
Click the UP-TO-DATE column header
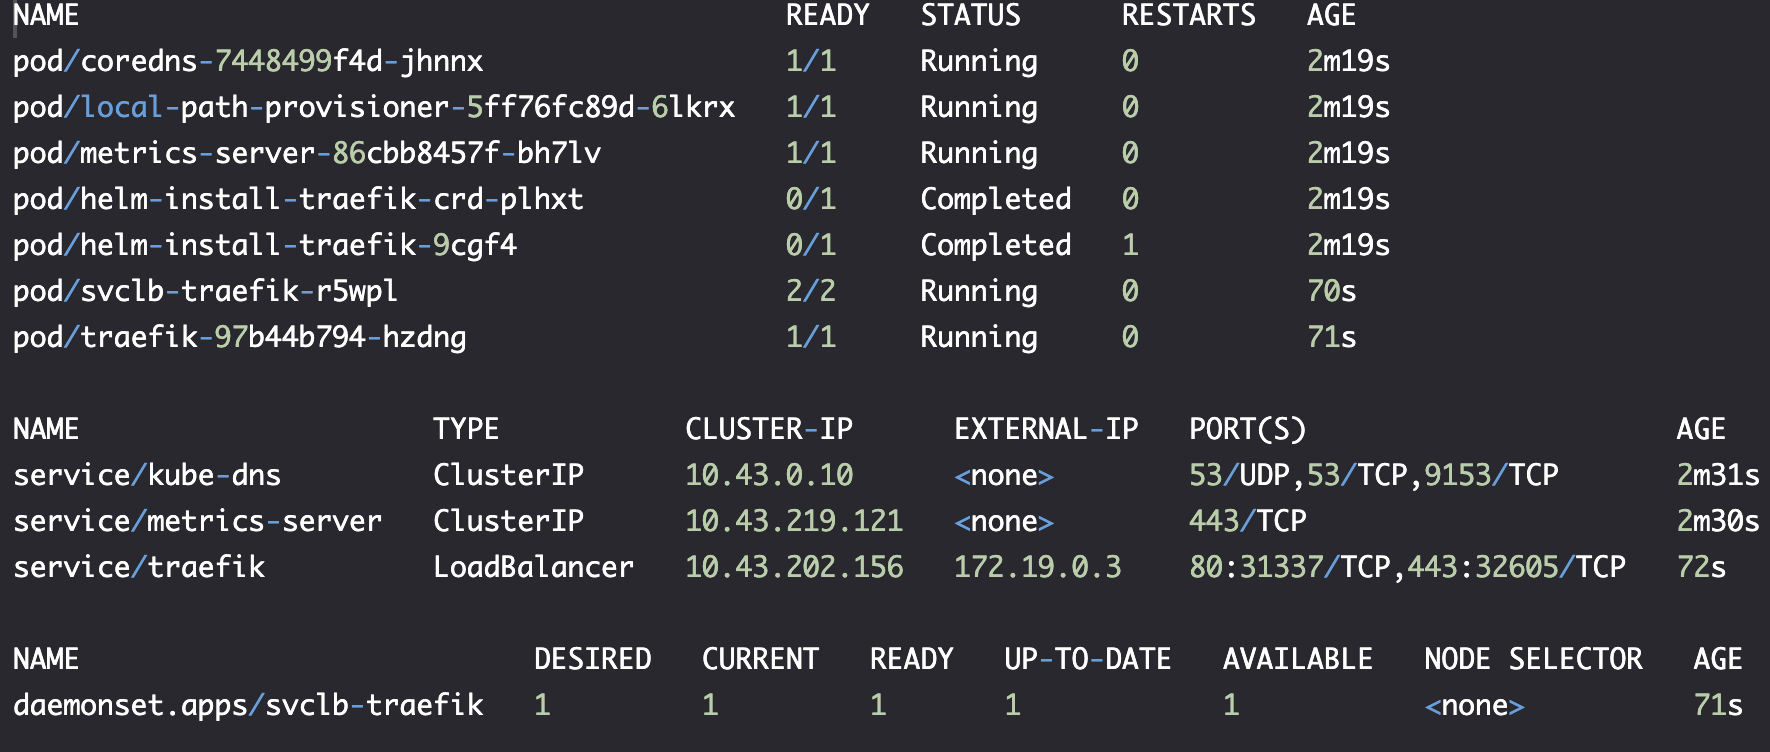tap(1087, 660)
